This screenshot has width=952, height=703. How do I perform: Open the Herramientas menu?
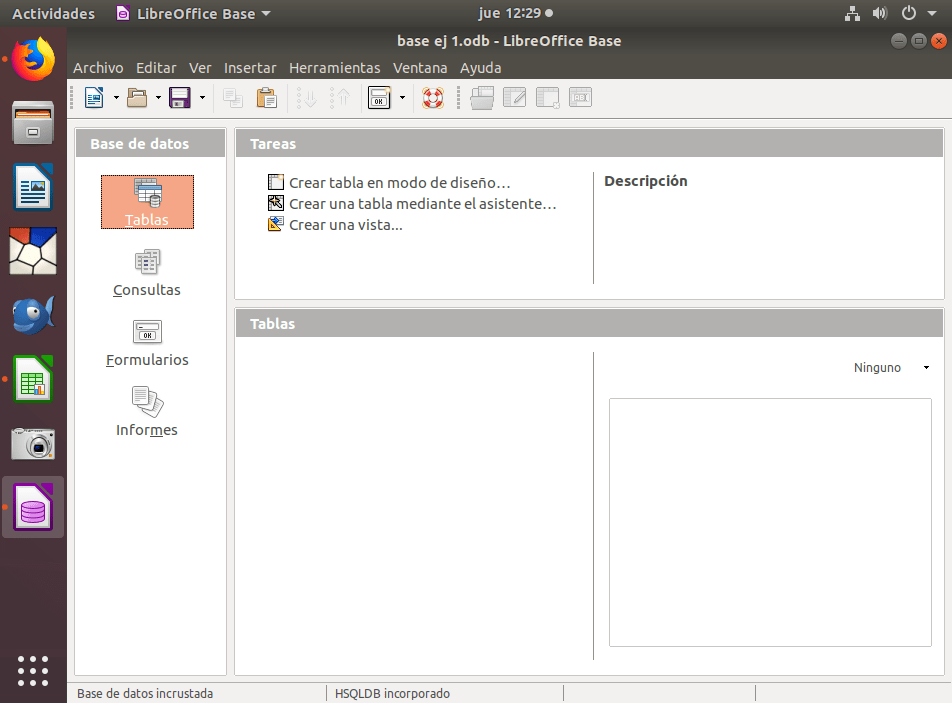[x=334, y=68]
